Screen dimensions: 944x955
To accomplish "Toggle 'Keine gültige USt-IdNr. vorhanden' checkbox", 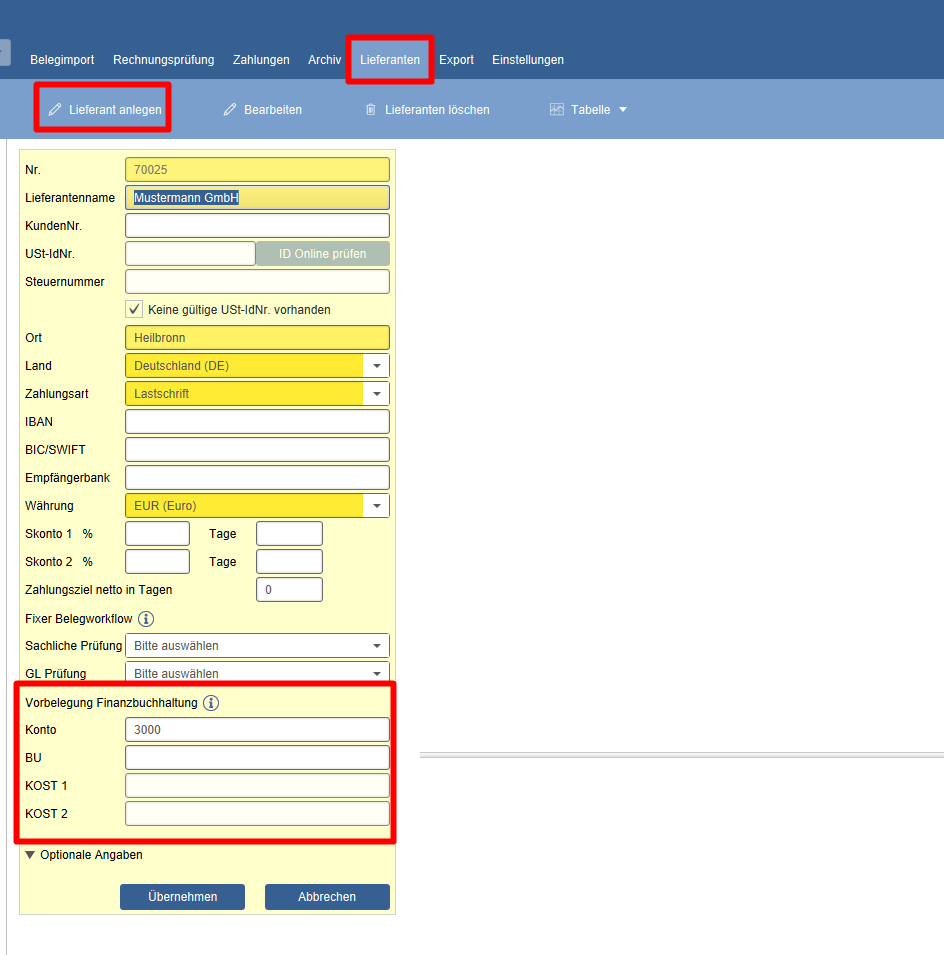I will (134, 309).
